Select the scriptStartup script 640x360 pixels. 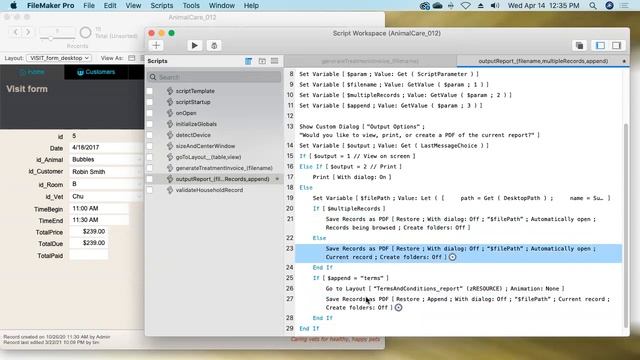193,102
